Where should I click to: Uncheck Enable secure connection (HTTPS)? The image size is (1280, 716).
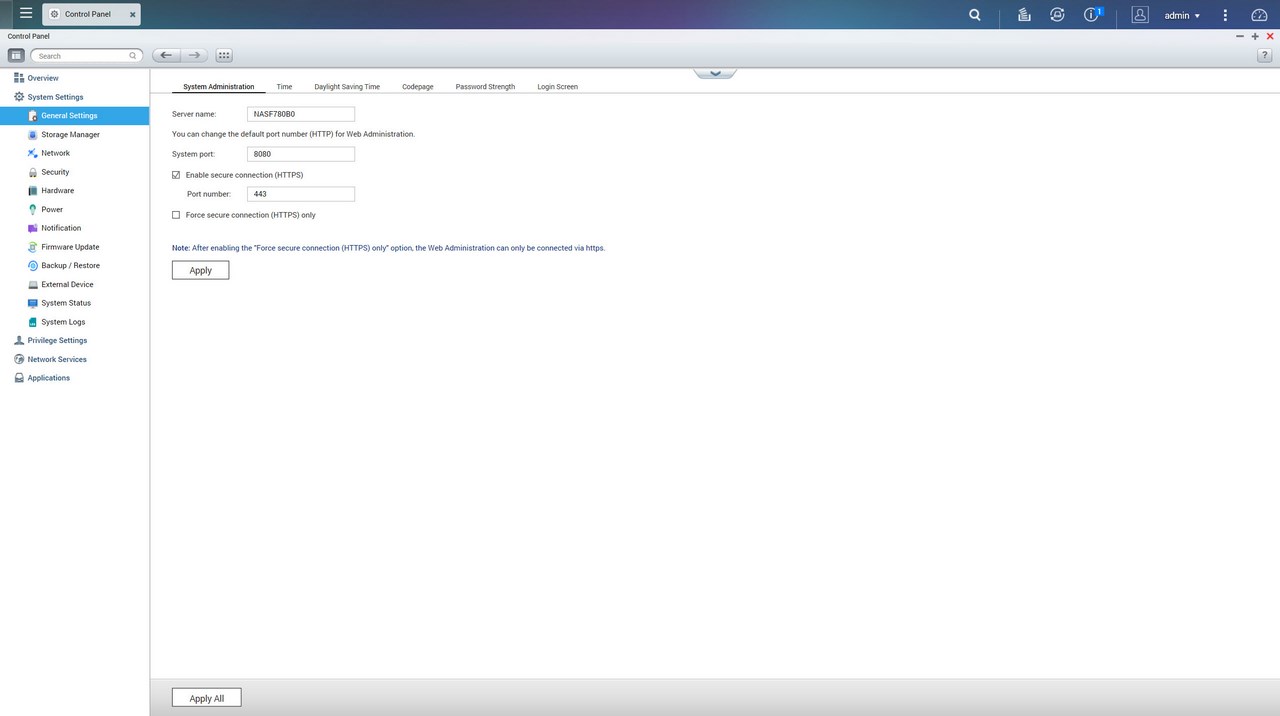176,175
